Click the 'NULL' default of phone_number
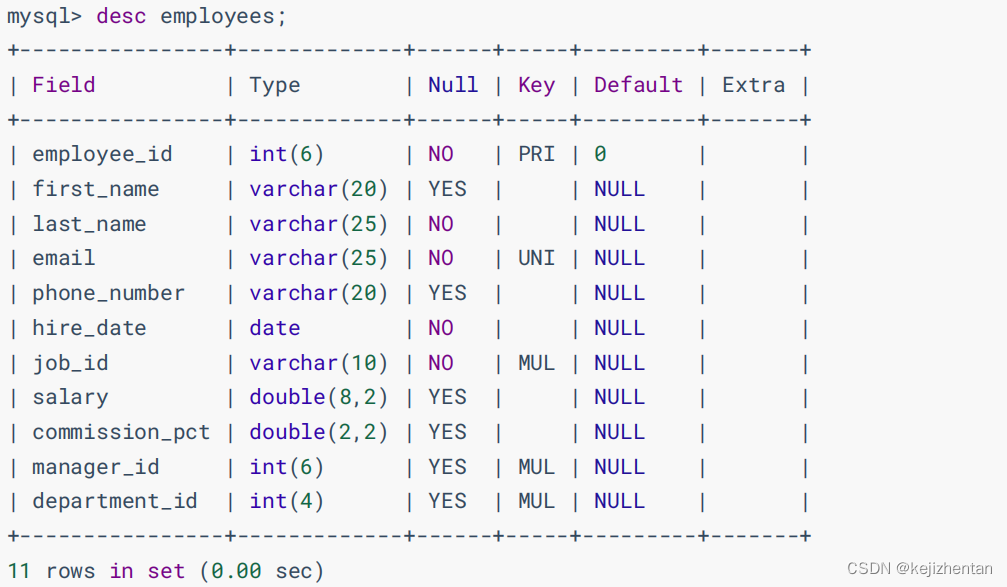The height and width of the screenshot is (587, 1007). coord(619,294)
